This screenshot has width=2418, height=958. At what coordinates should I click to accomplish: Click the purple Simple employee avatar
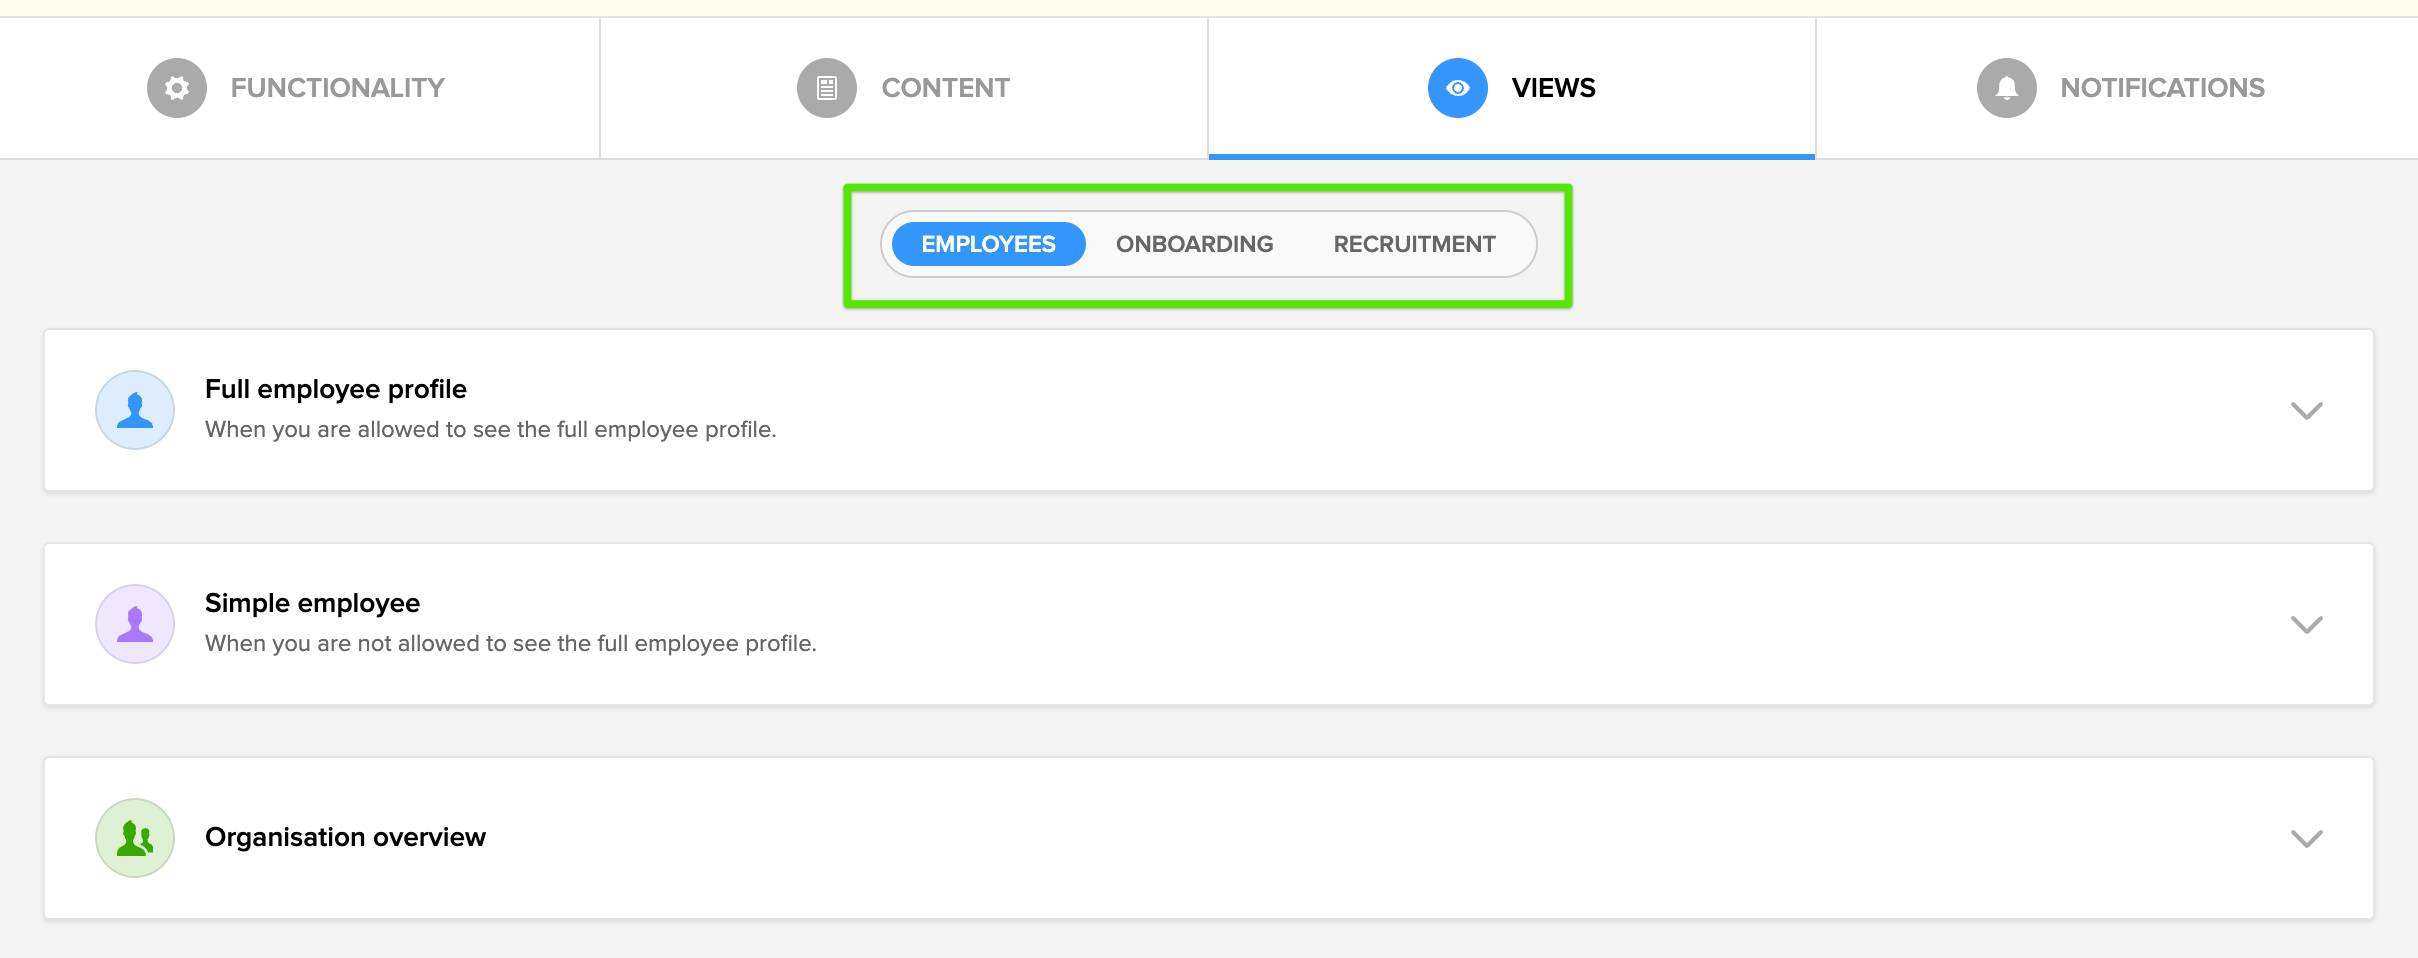(135, 624)
